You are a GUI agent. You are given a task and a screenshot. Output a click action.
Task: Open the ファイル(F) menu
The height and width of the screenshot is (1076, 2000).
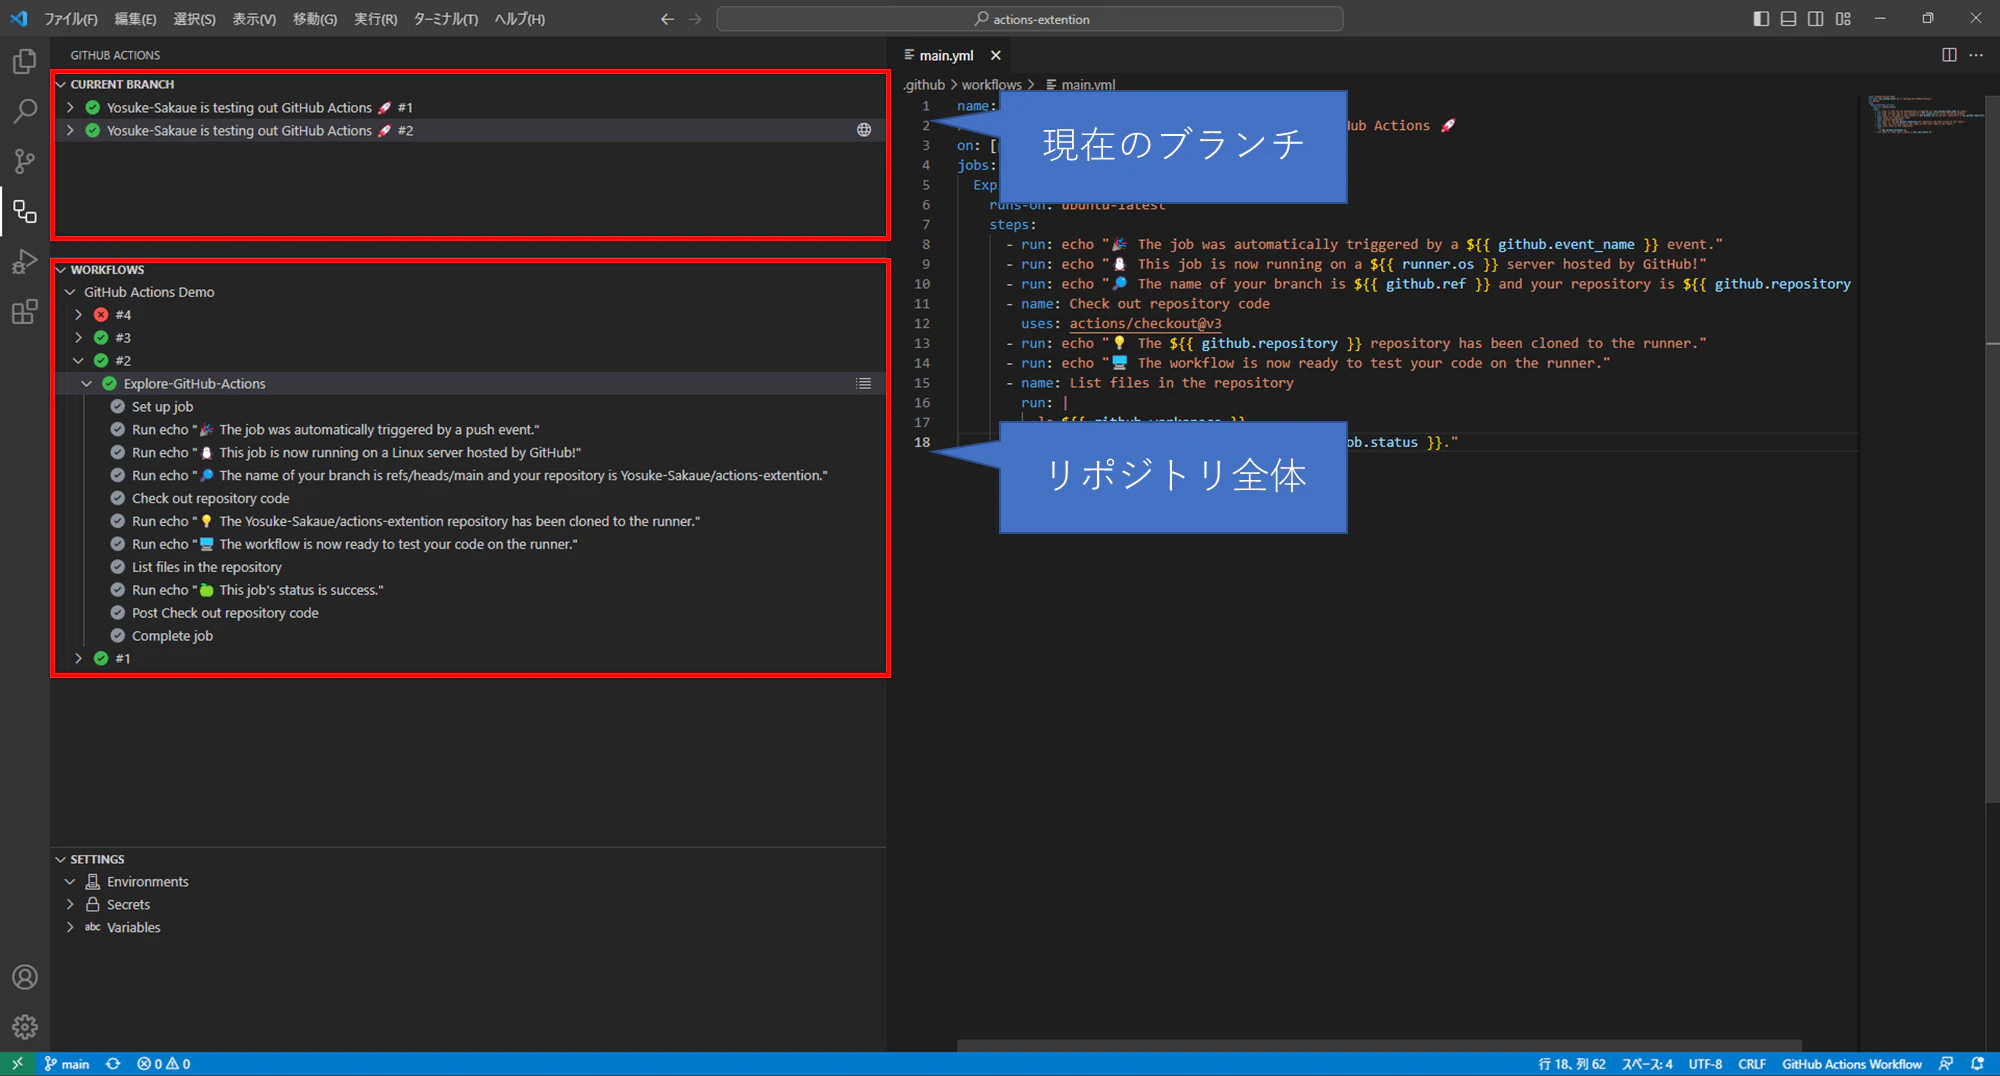pos(71,19)
